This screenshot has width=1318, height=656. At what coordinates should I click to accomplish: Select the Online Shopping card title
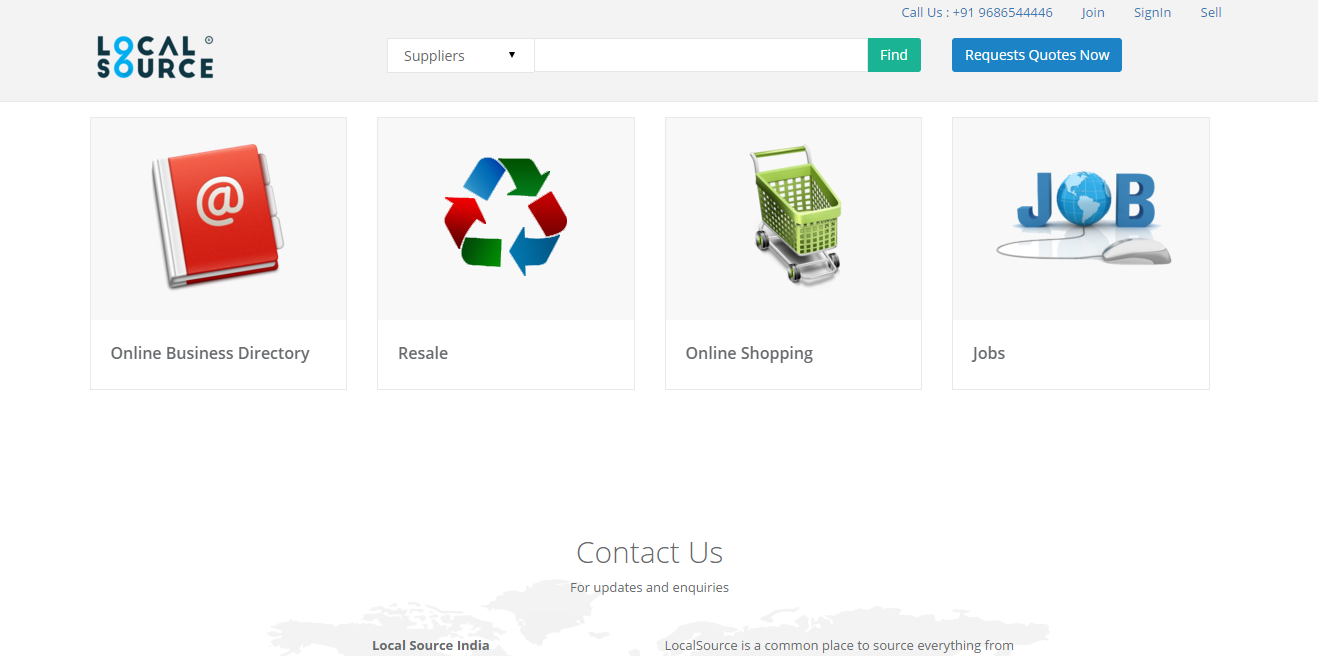749,353
